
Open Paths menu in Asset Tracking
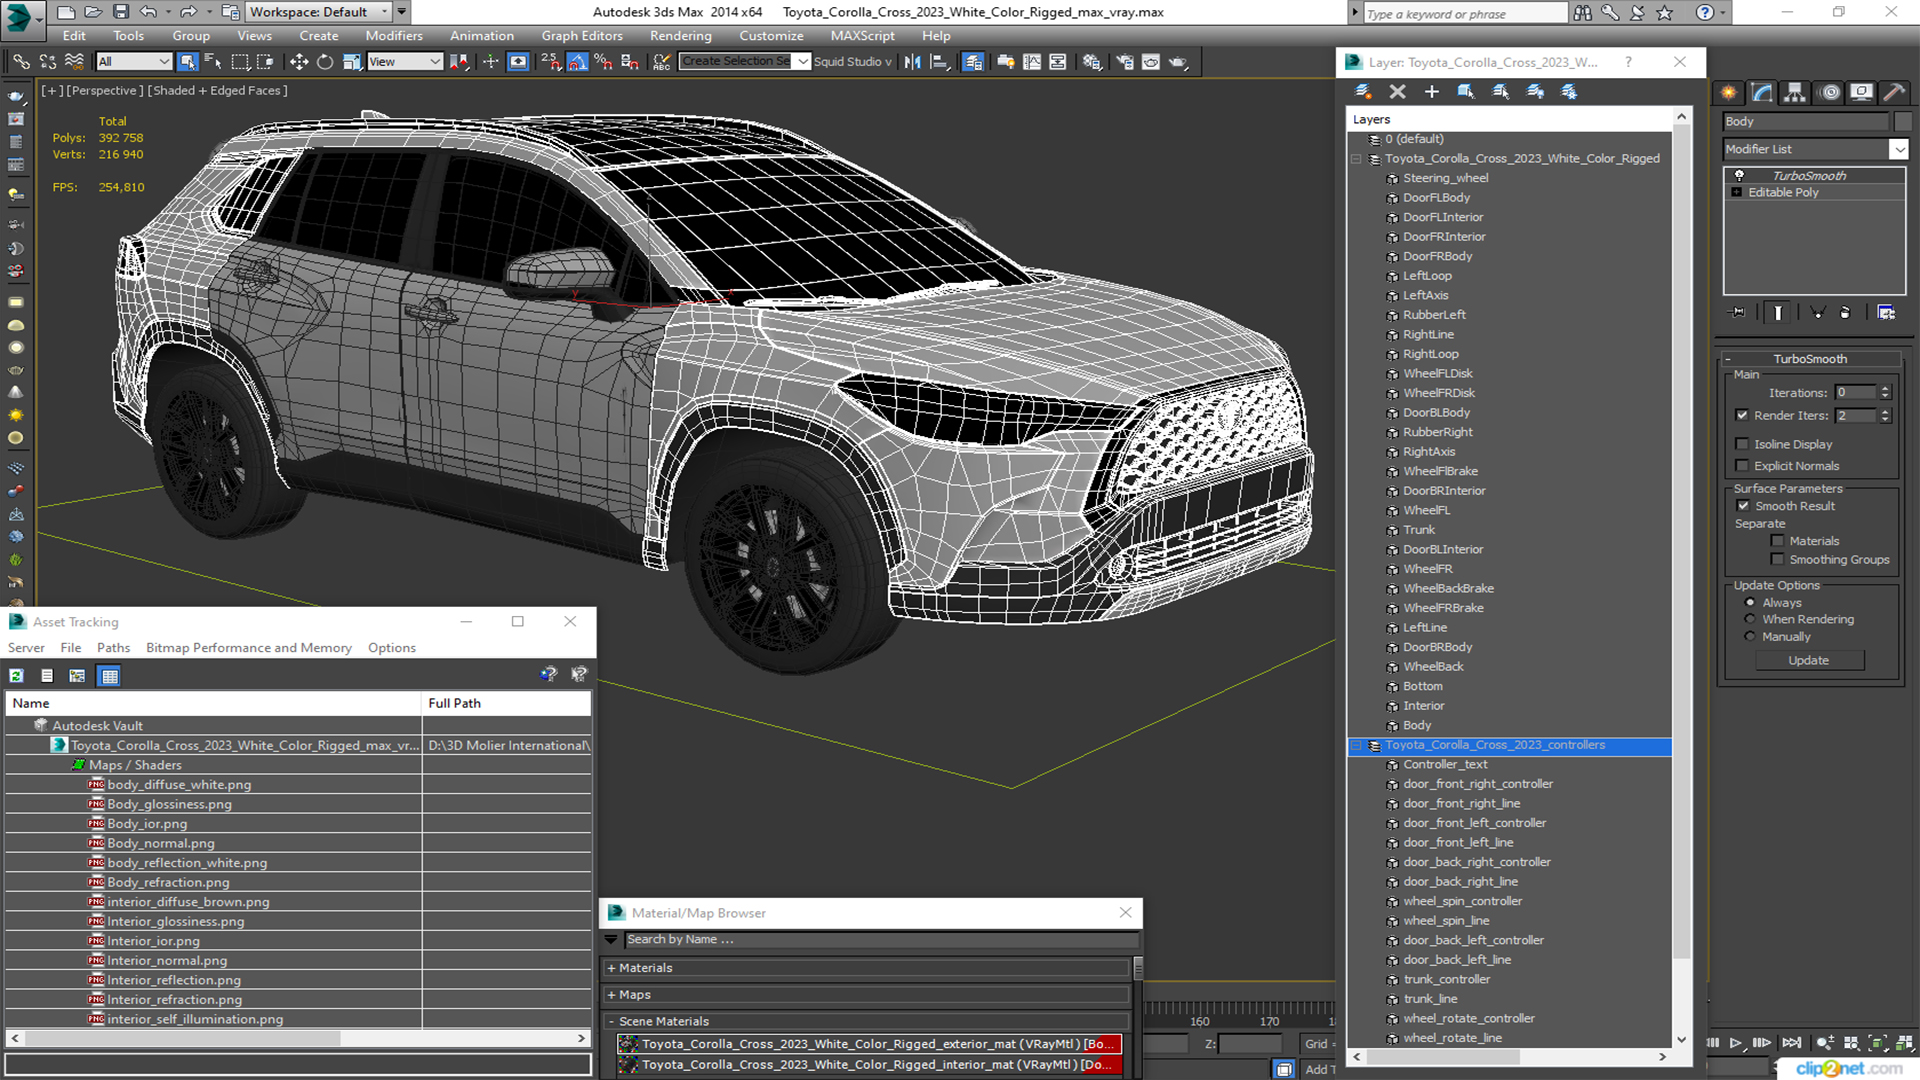click(x=113, y=648)
